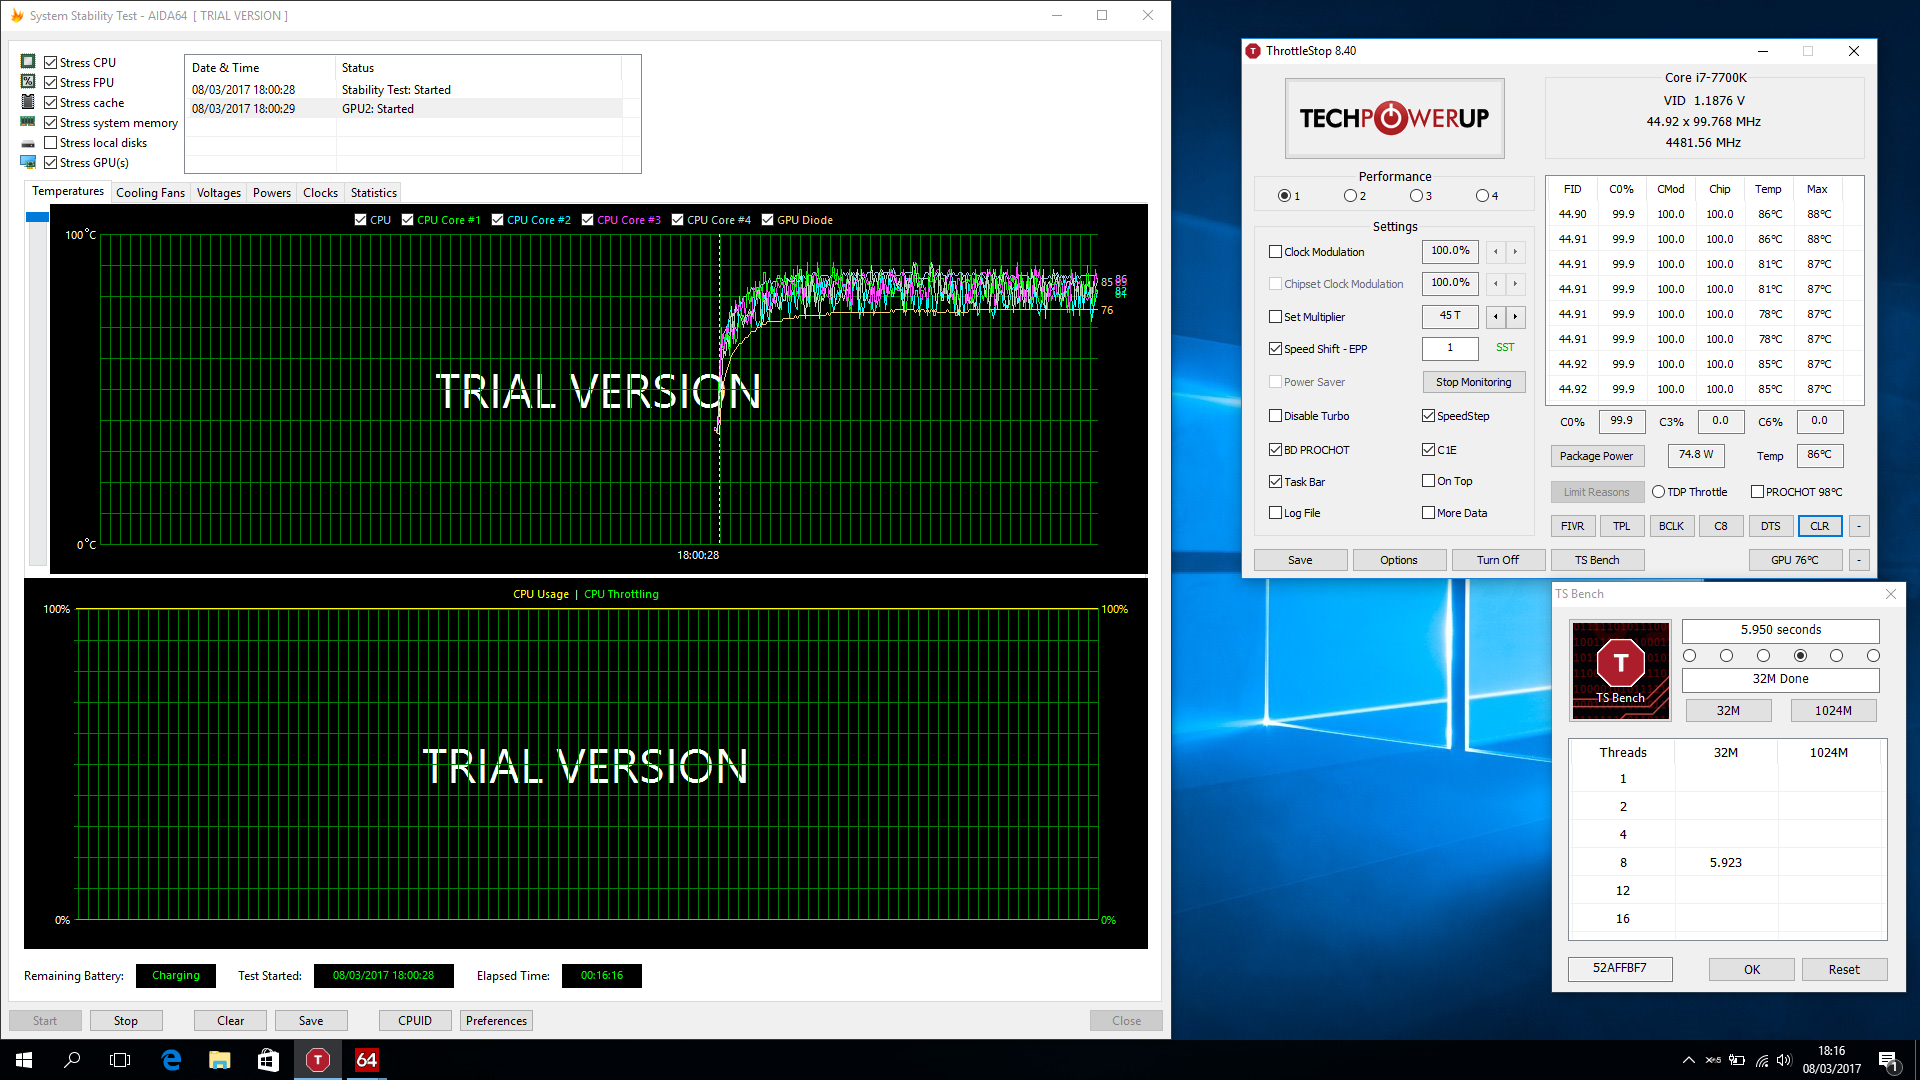The height and width of the screenshot is (1080, 1920).
Task: Toggle GPU Diode graph checkbox
Action: tap(767, 220)
